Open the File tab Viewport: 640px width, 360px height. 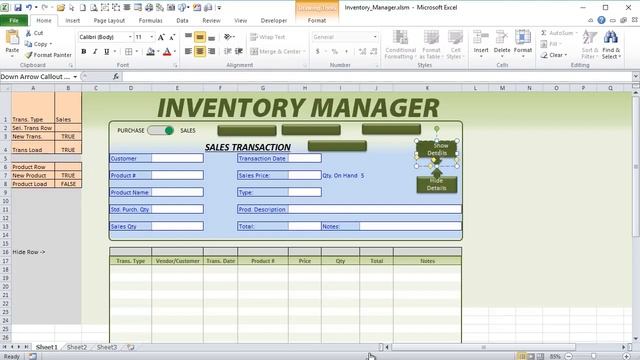click(x=14, y=20)
